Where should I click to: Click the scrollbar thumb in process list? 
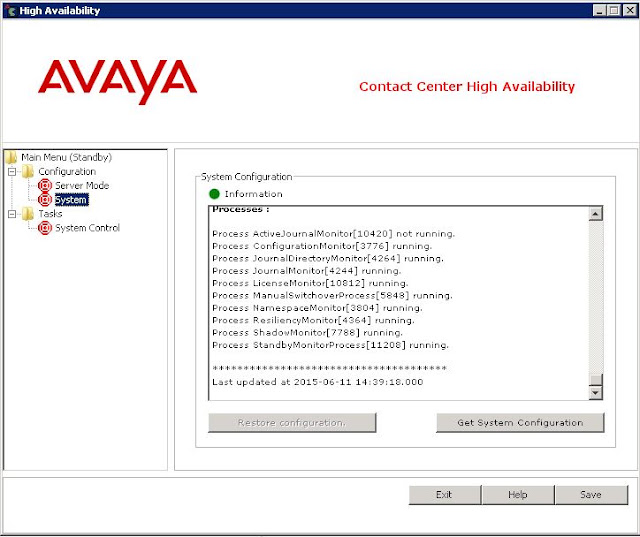point(596,379)
